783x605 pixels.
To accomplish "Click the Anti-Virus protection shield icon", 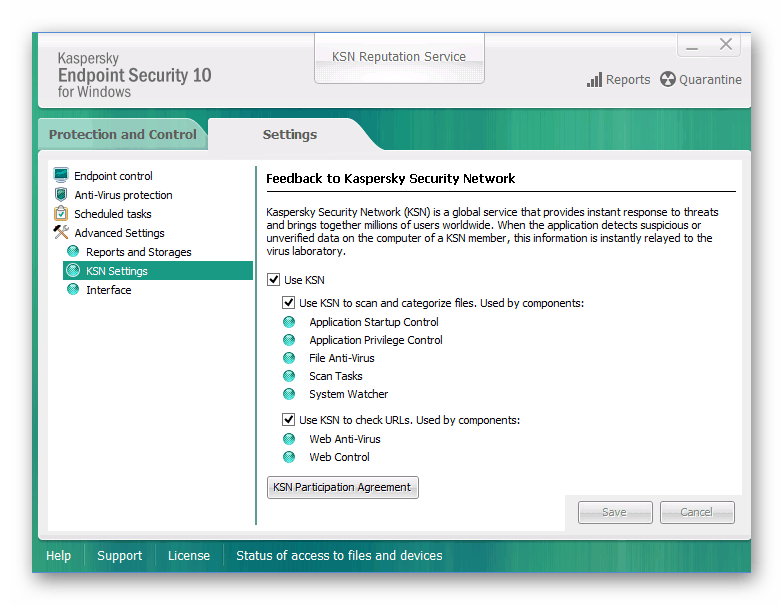I will click(61, 194).
